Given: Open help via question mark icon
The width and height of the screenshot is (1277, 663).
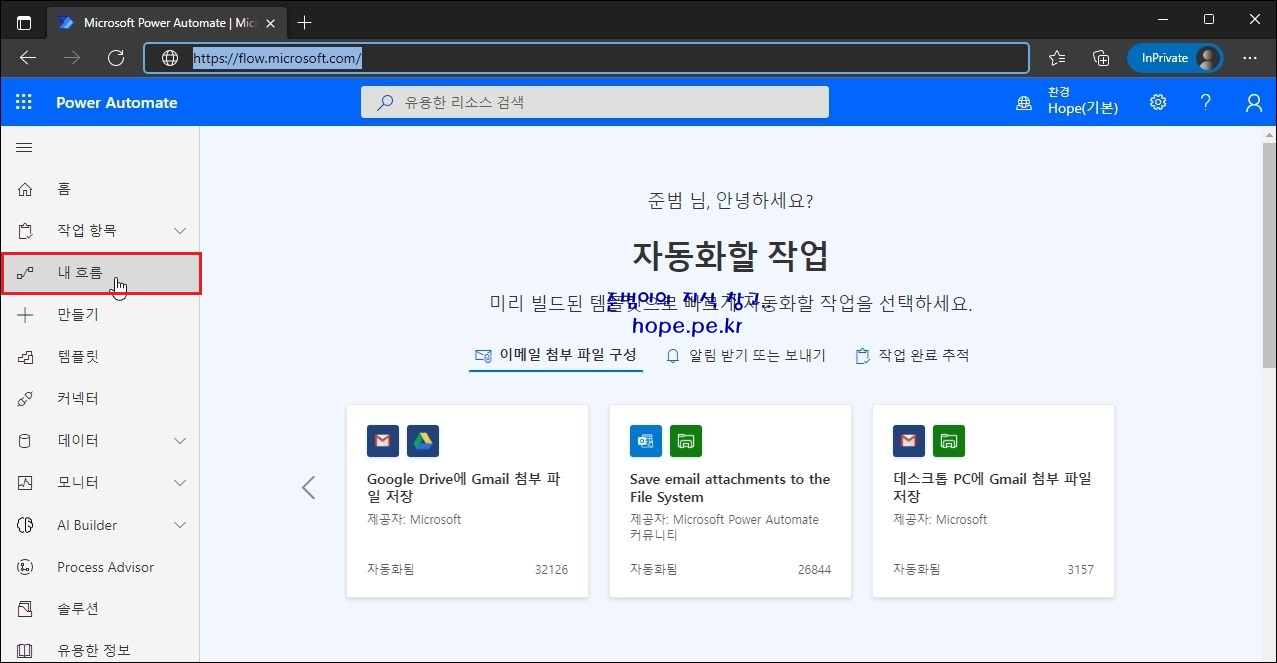Looking at the screenshot, I should [1206, 102].
